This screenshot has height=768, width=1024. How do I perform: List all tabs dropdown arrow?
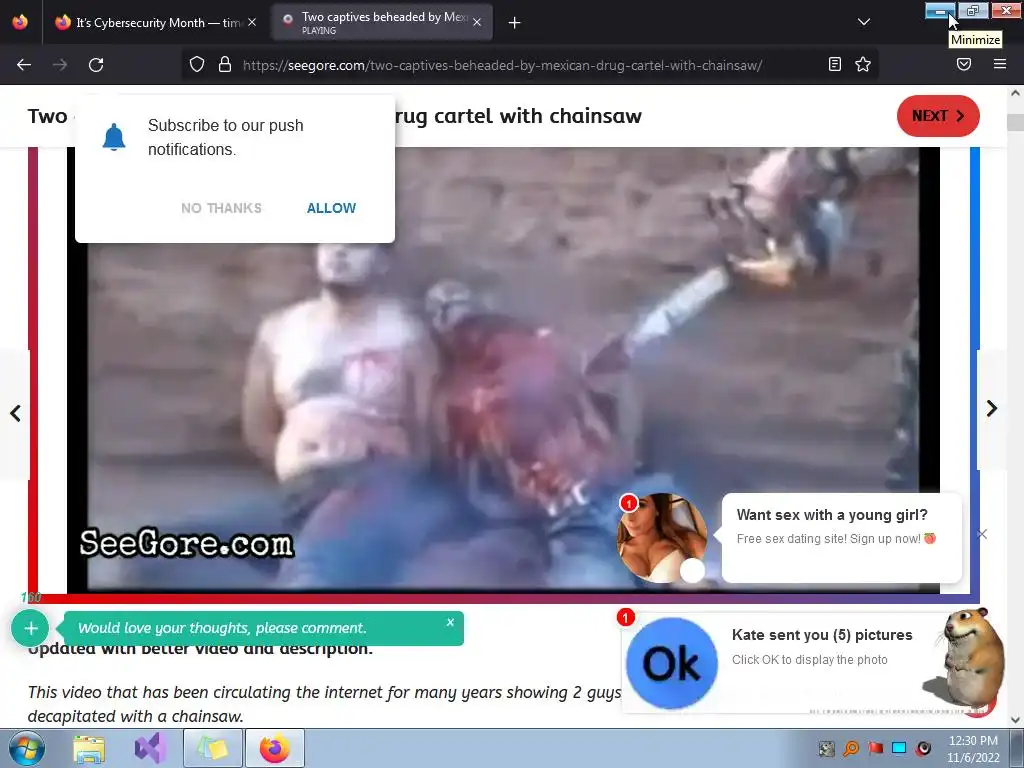point(863,22)
